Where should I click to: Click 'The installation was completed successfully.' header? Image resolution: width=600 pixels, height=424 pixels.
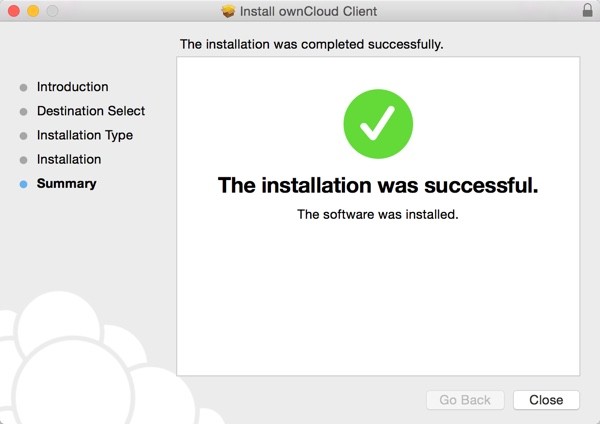(x=311, y=44)
